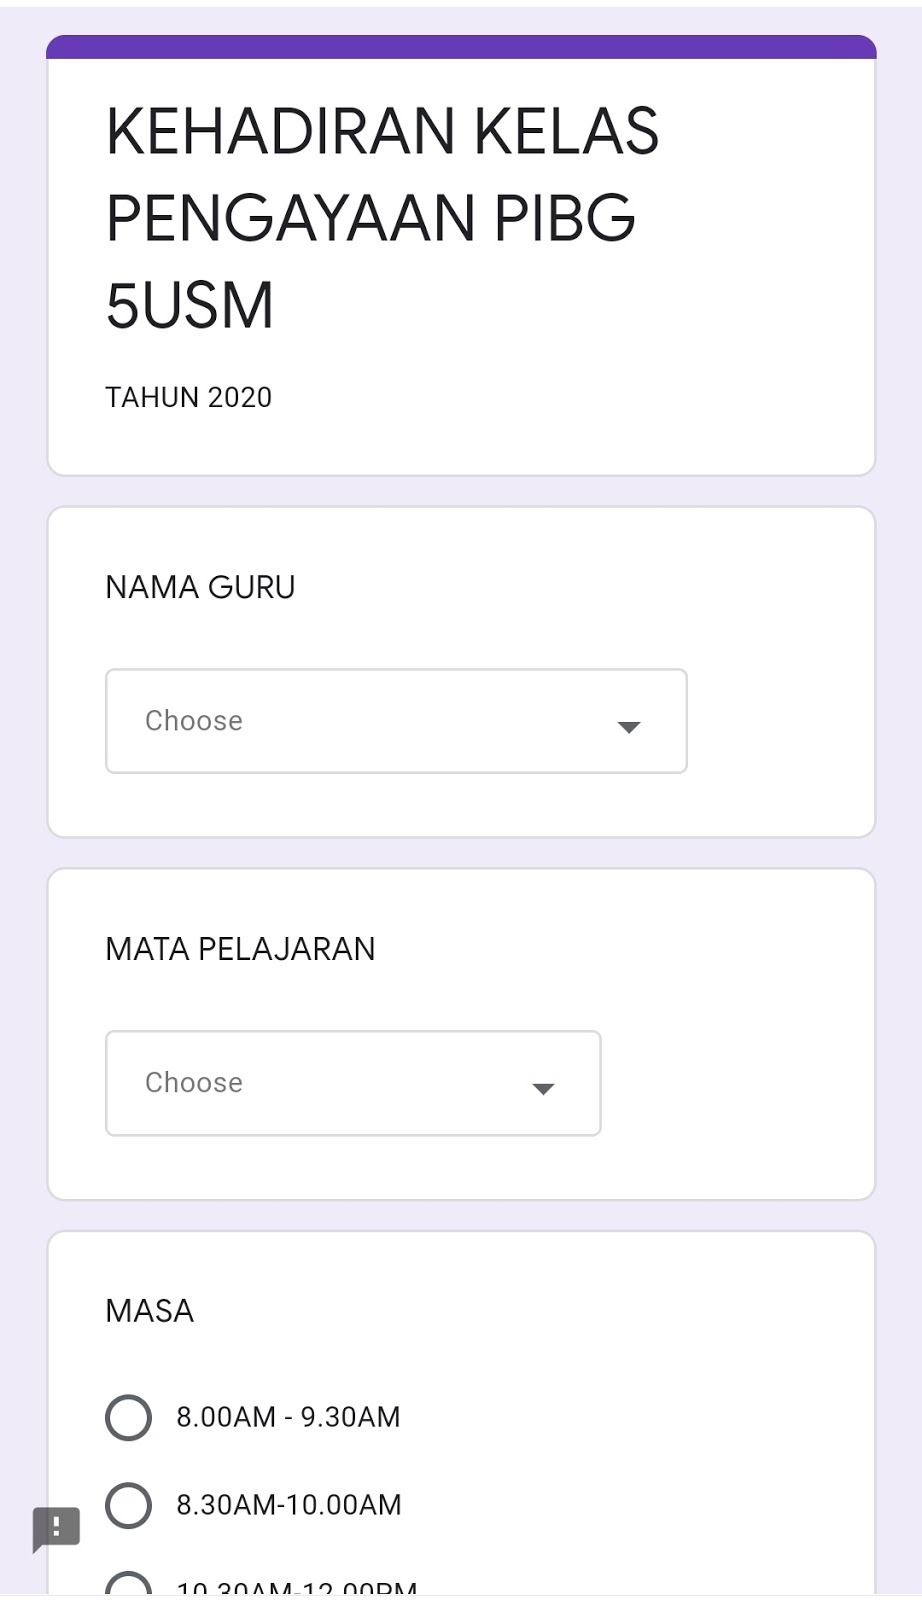
Task: Click the 8.30AM-10.00AM option label
Action: (289, 1505)
